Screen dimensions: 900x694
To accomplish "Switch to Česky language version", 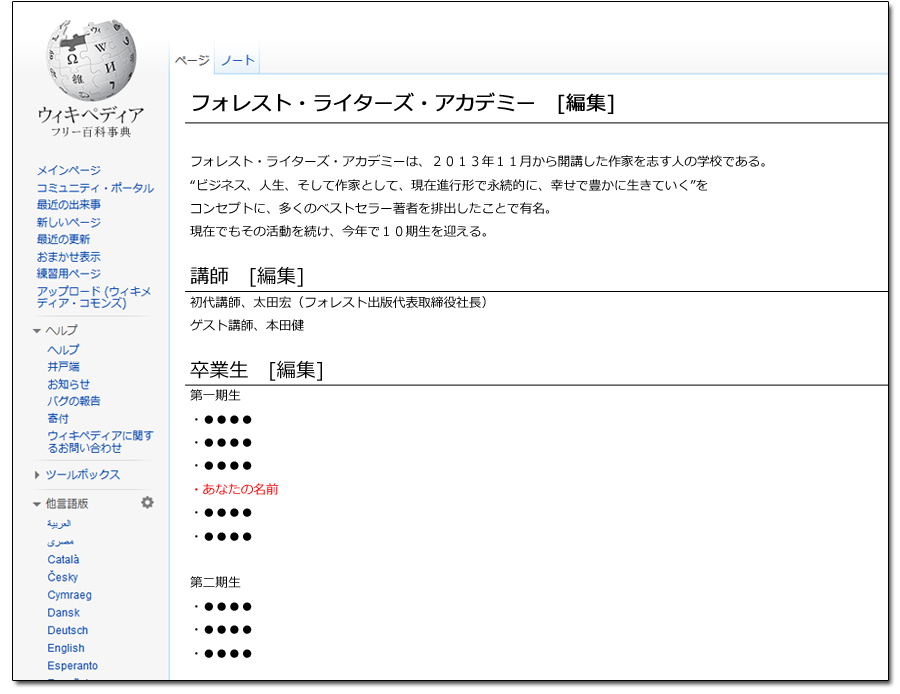I will point(63,577).
